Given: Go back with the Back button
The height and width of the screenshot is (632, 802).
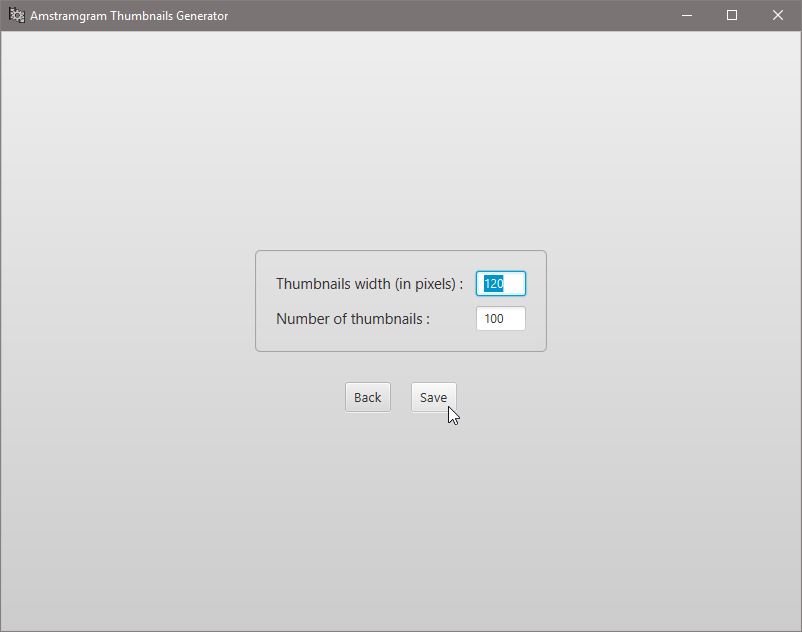Looking at the screenshot, I should click(x=368, y=397).
